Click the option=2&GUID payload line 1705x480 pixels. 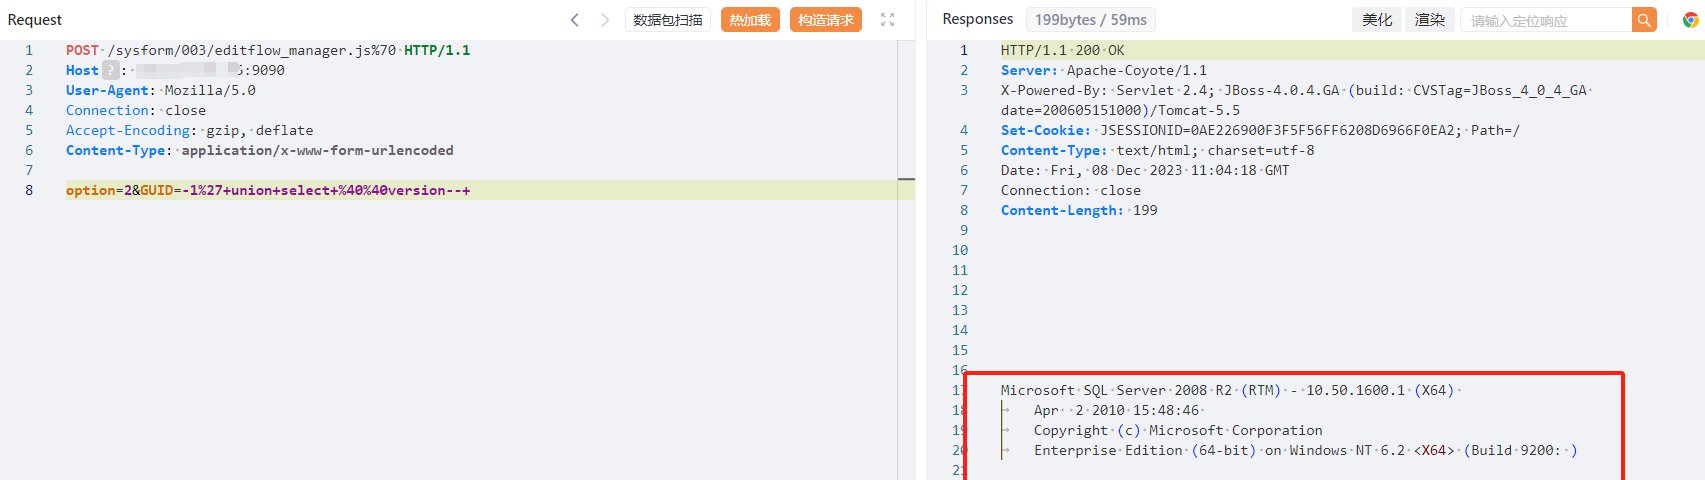click(268, 190)
